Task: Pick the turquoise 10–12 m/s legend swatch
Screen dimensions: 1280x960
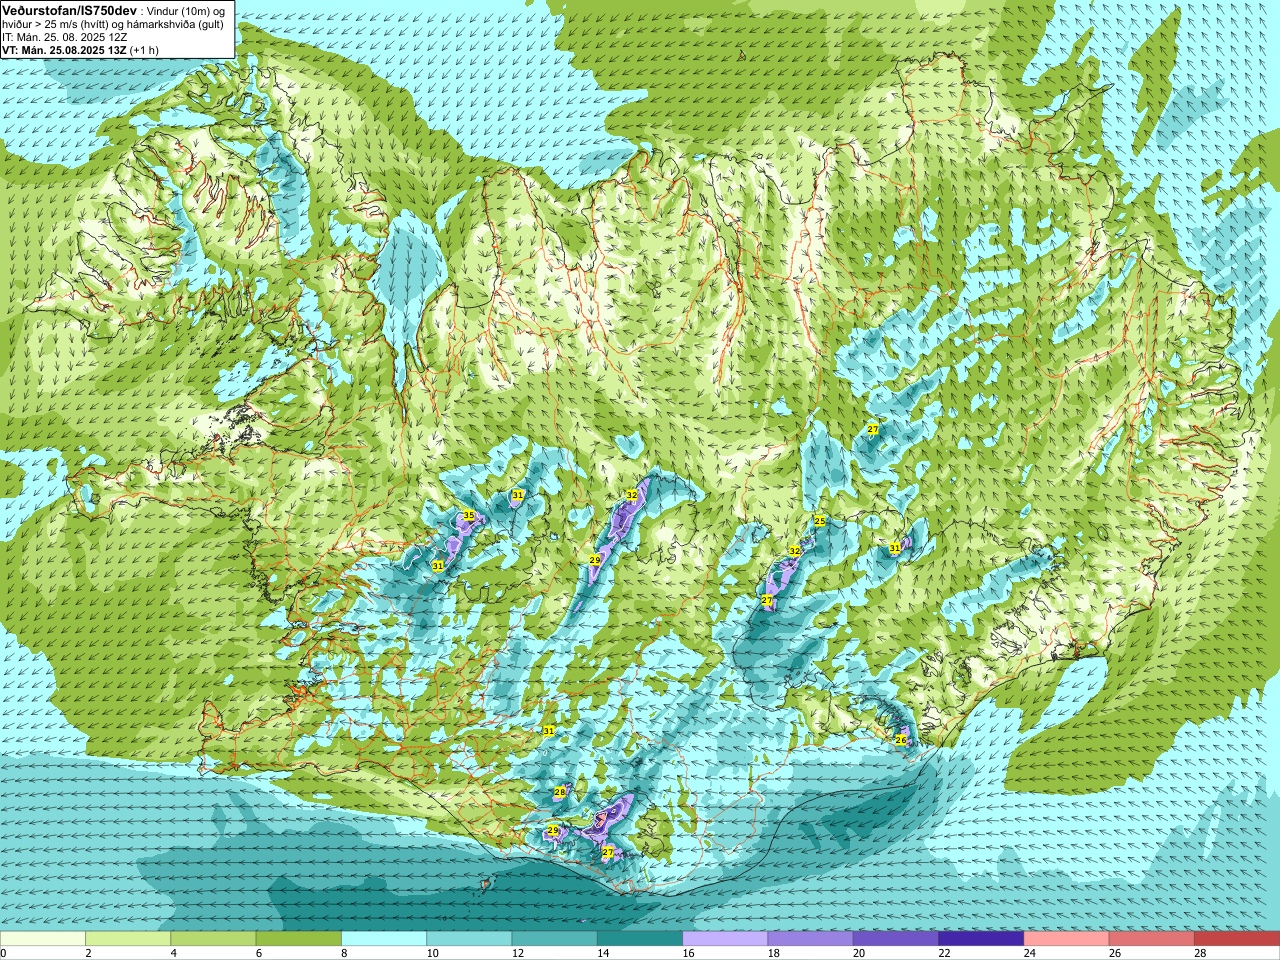Action: 469,939
